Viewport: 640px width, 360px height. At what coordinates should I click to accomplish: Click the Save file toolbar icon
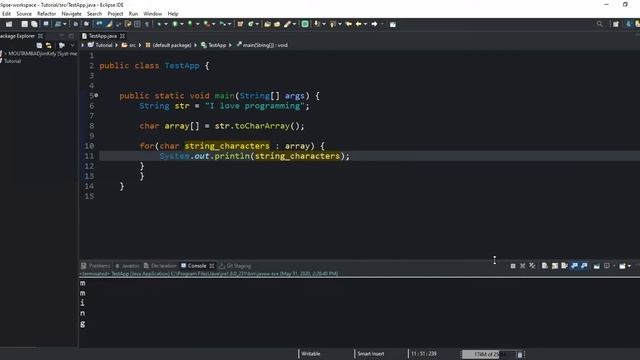[24, 24]
